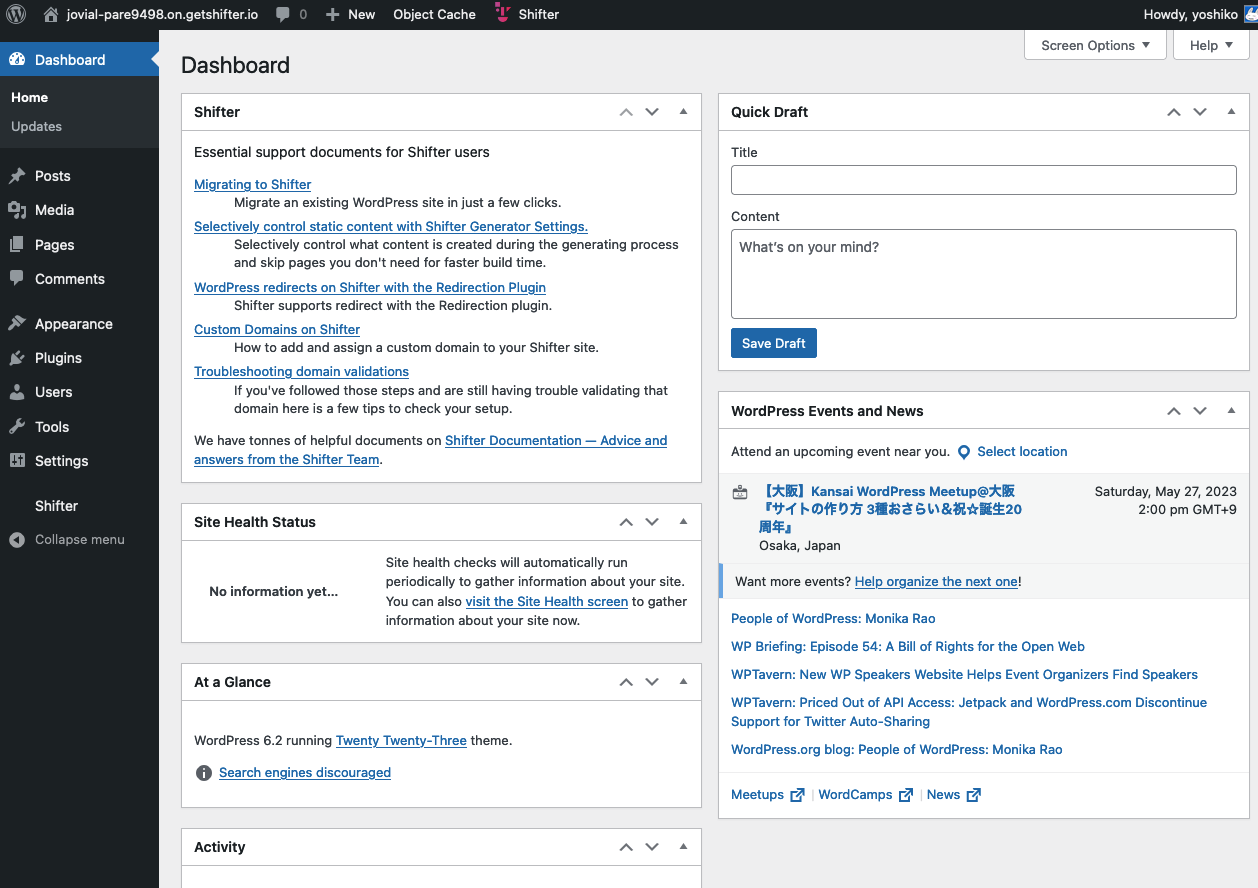Click the external link icon next to News
The height and width of the screenshot is (888, 1258).
pyautogui.click(x=974, y=795)
